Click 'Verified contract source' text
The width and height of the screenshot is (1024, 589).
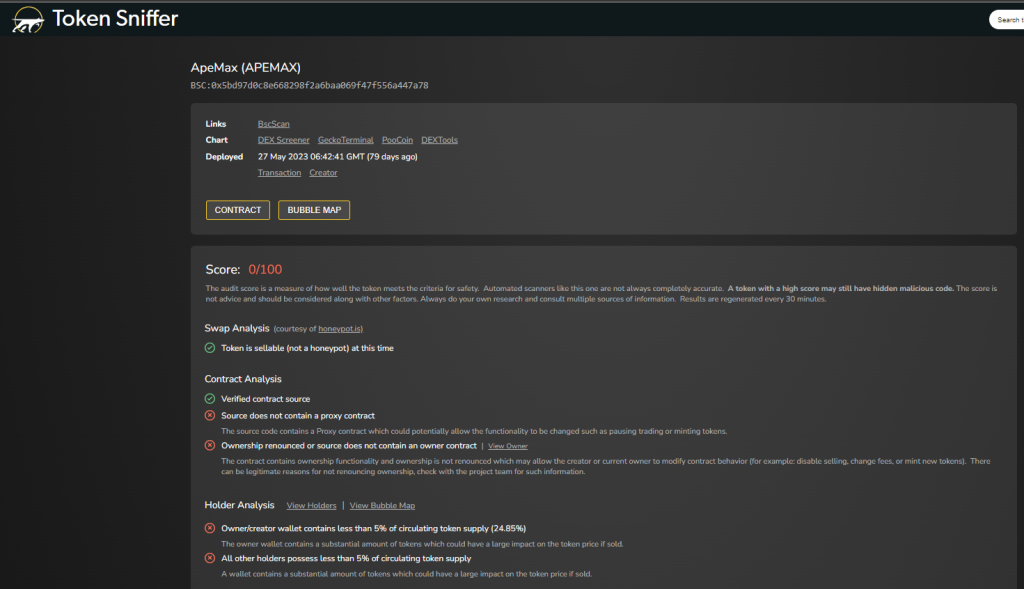266,399
